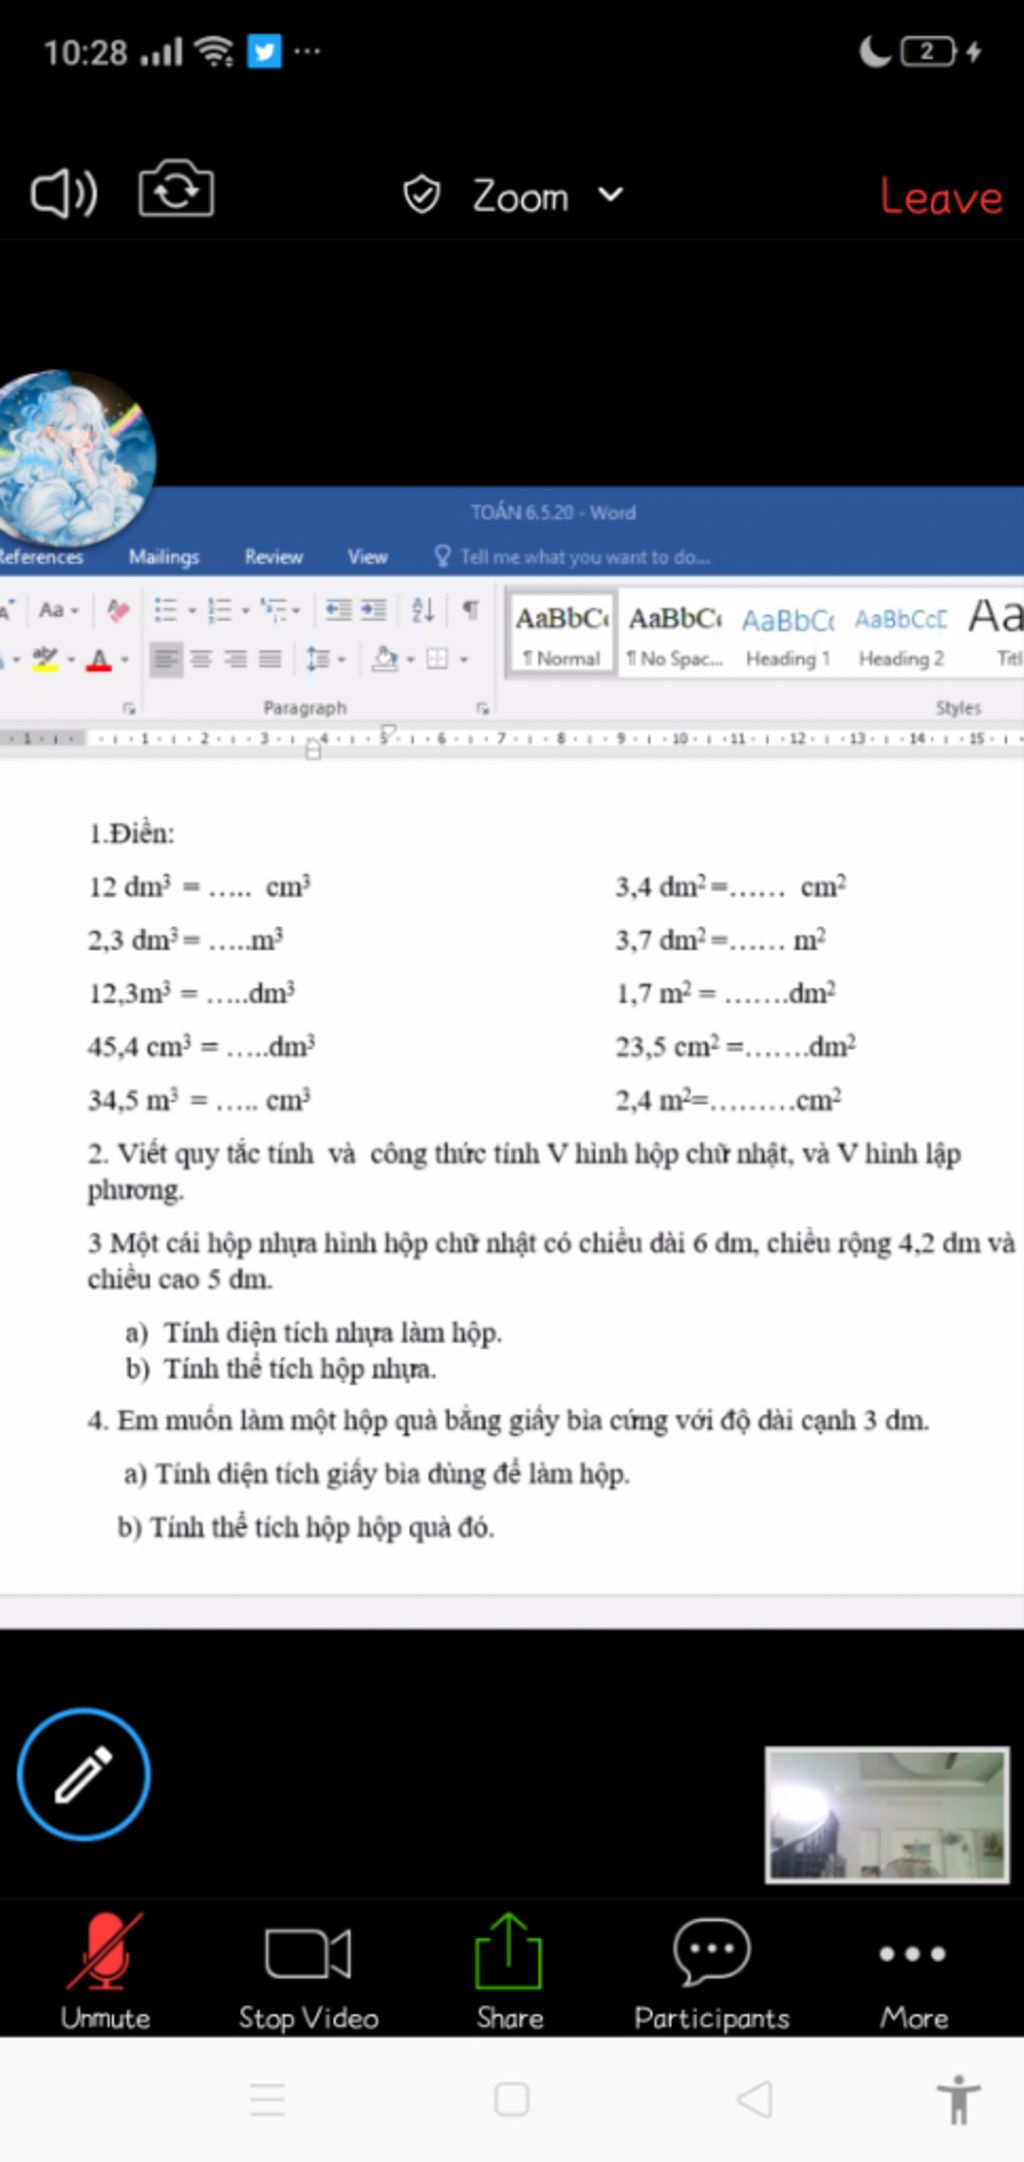The width and height of the screenshot is (1024, 2162).
Task: Tap the Android home button
Action: click(512, 2099)
